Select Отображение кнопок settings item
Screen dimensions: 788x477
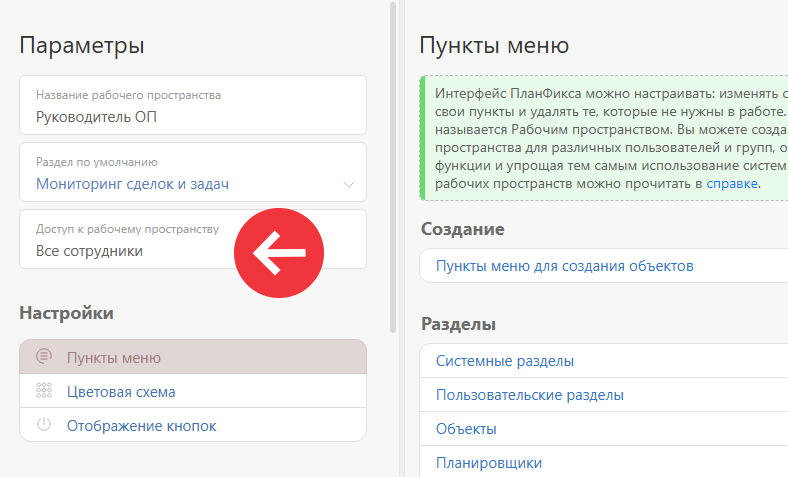click(193, 425)
